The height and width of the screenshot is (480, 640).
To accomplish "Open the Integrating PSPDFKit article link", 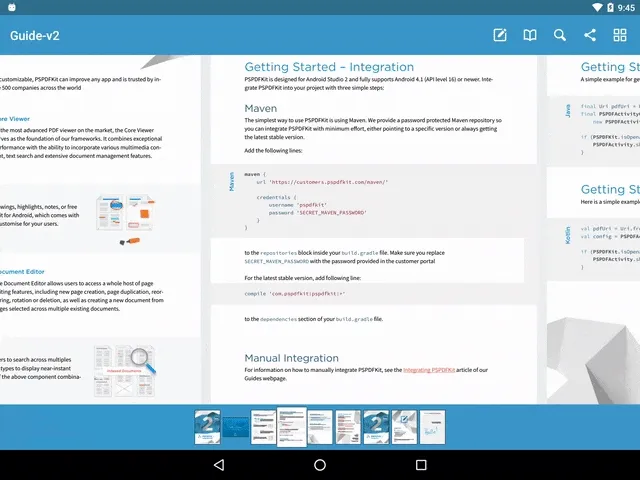I will [x=428, y=370].
